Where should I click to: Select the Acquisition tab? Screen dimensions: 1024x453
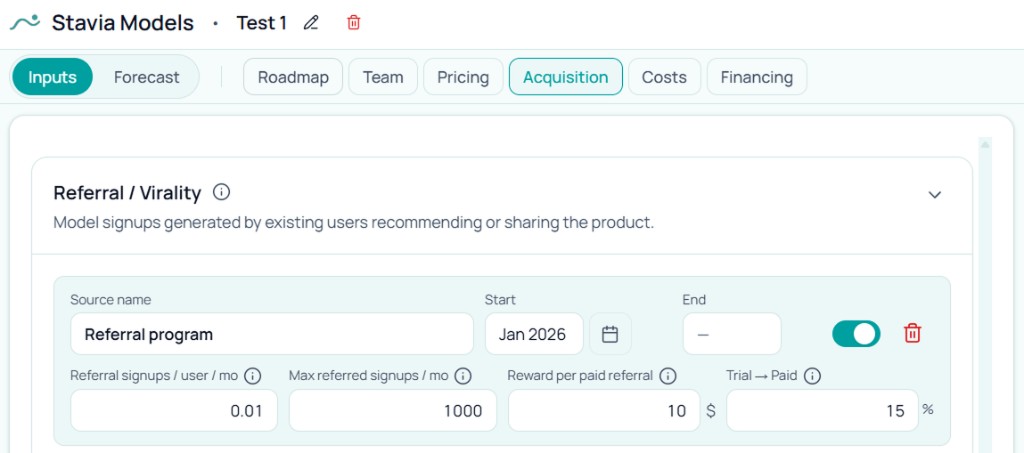pyautogui.click(x=566, y=77)
